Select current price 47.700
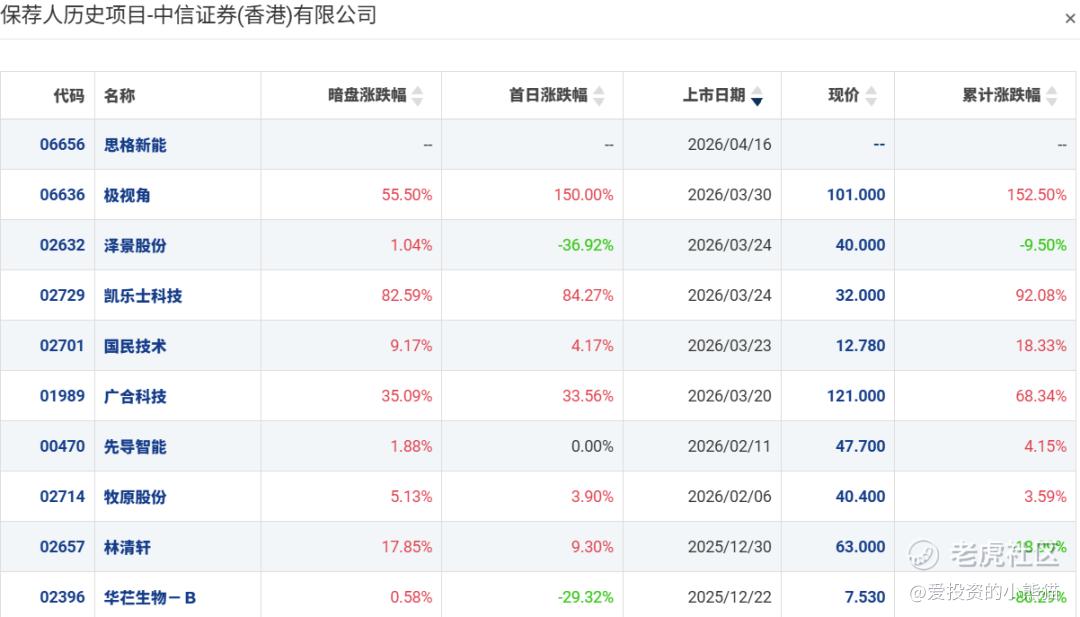Viewport: 1080px width, 617px height. [860, 446]
